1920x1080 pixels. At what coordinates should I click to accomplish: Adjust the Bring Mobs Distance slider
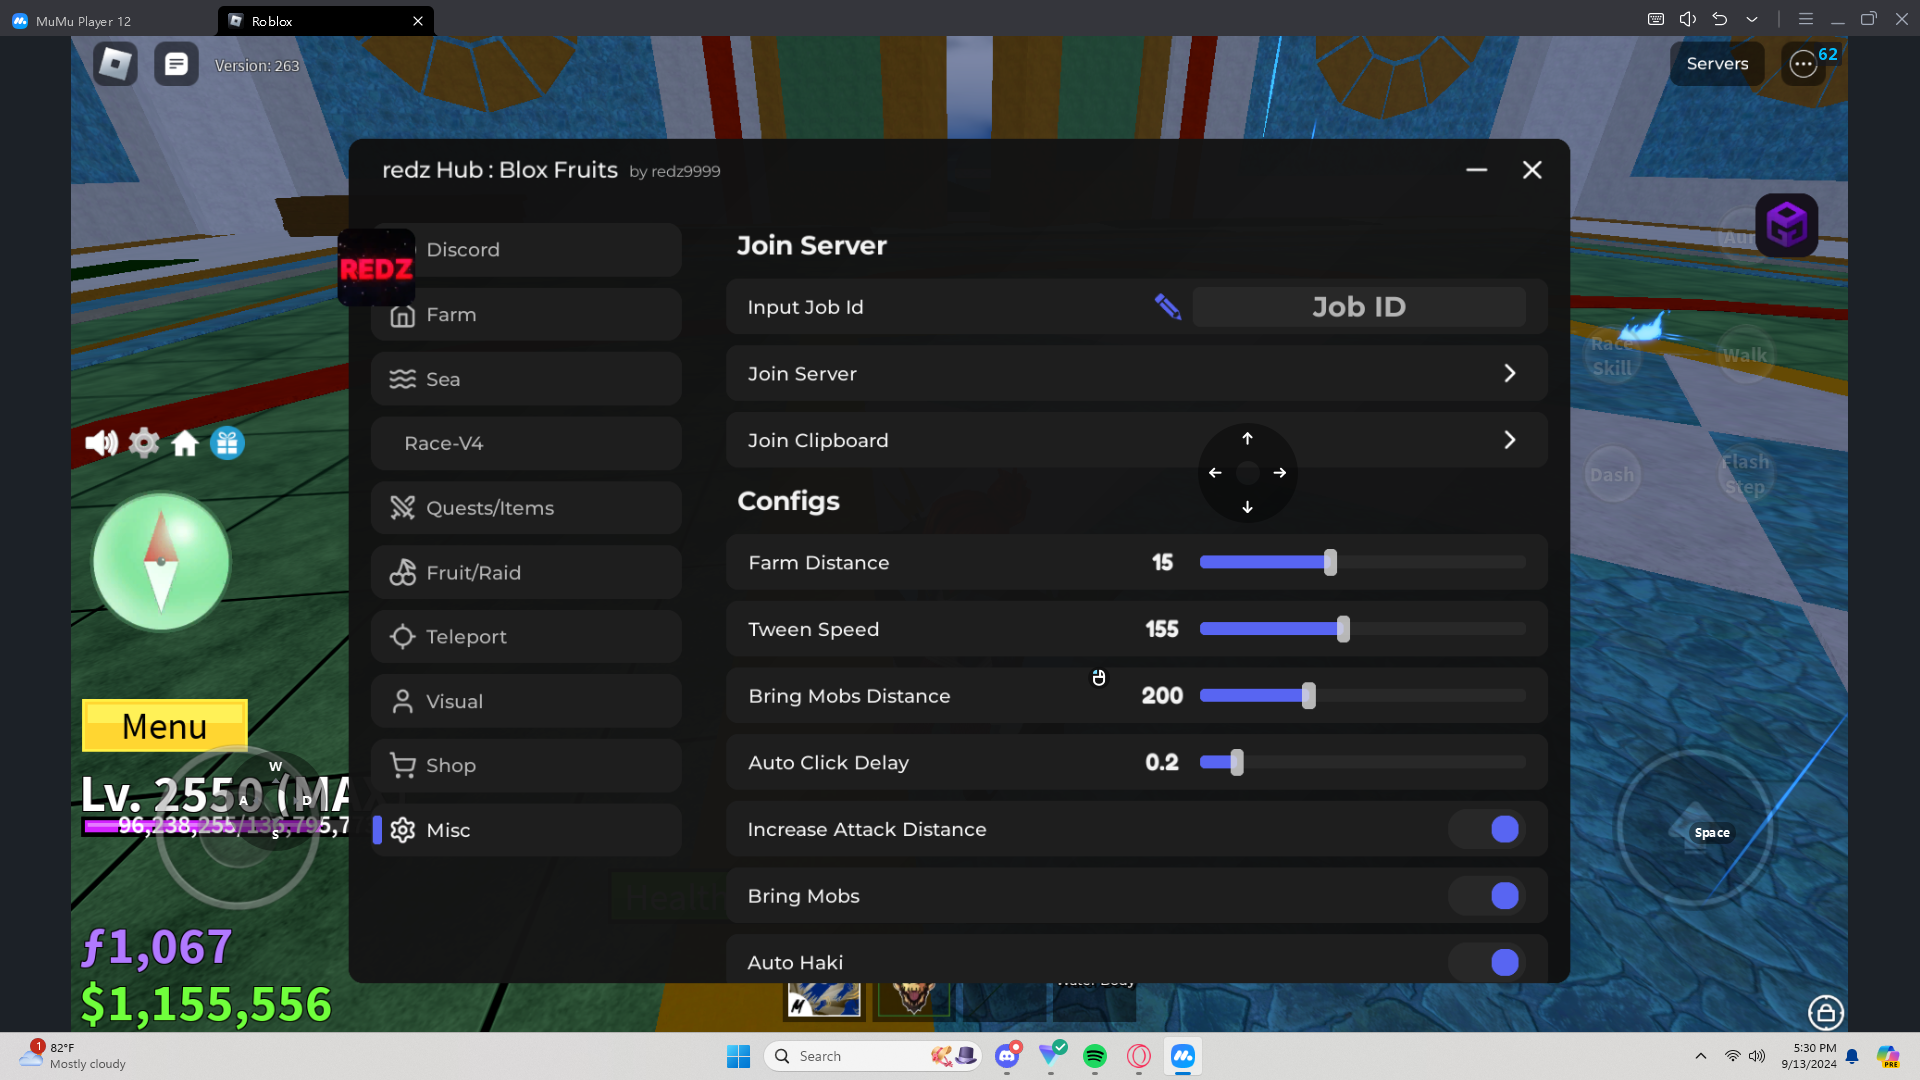1362,696
